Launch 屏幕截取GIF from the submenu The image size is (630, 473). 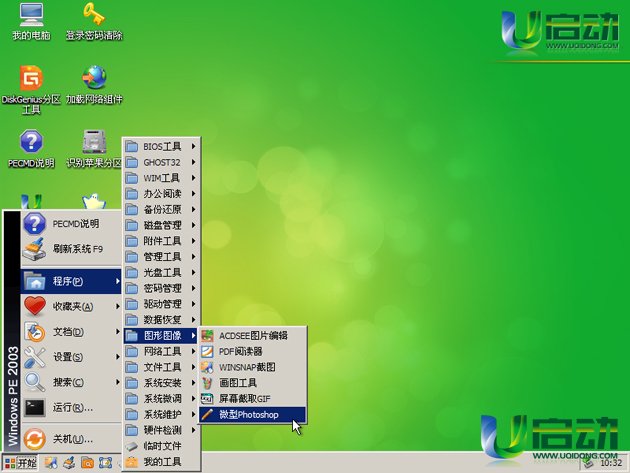click(x=253, y=398)
